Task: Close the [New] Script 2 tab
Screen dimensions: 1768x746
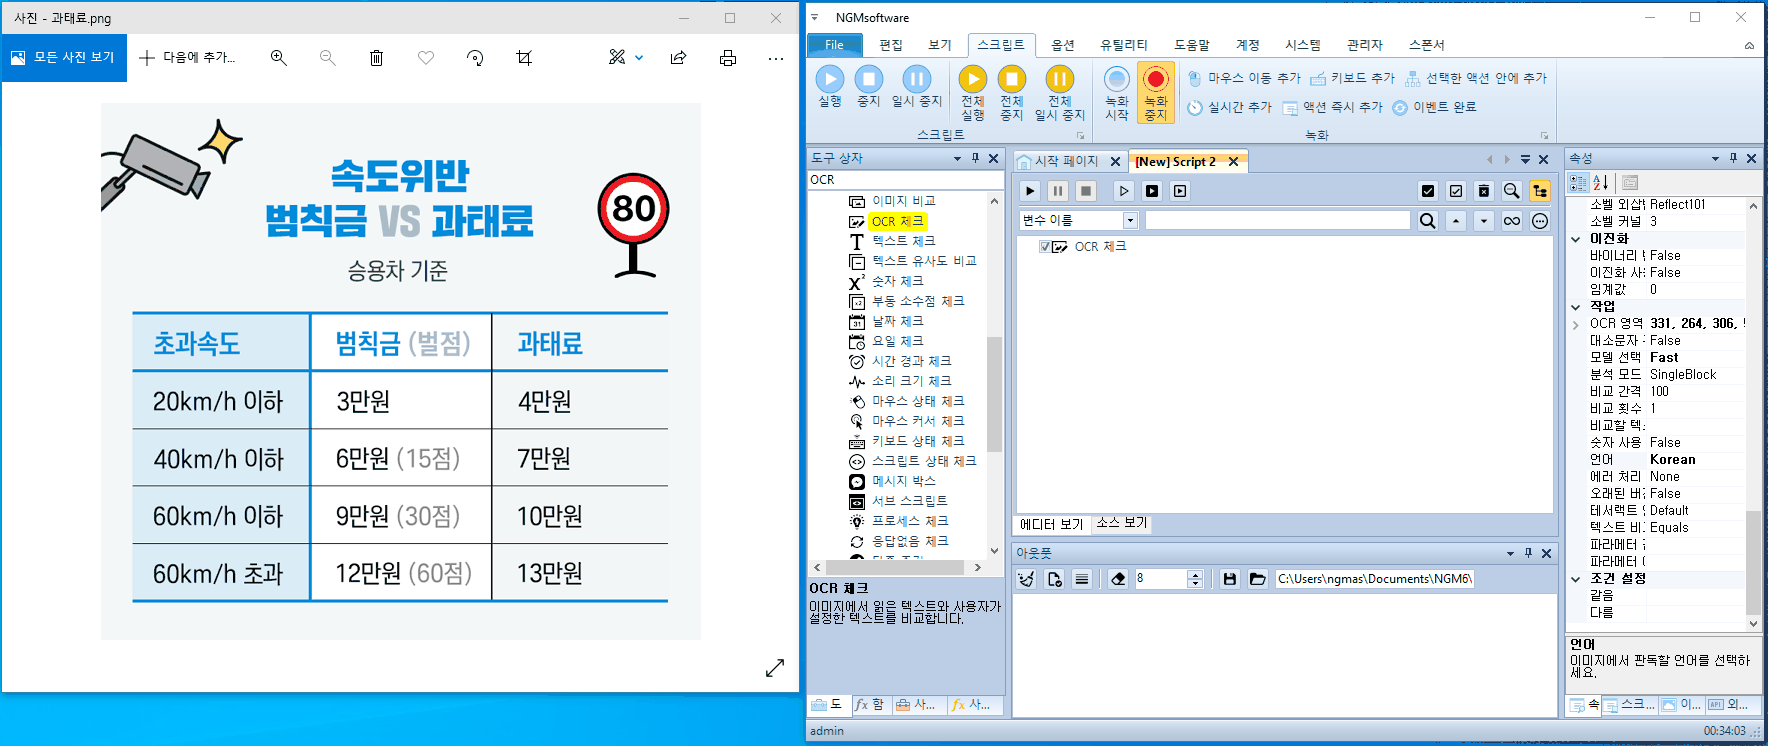Action: 1233,162
